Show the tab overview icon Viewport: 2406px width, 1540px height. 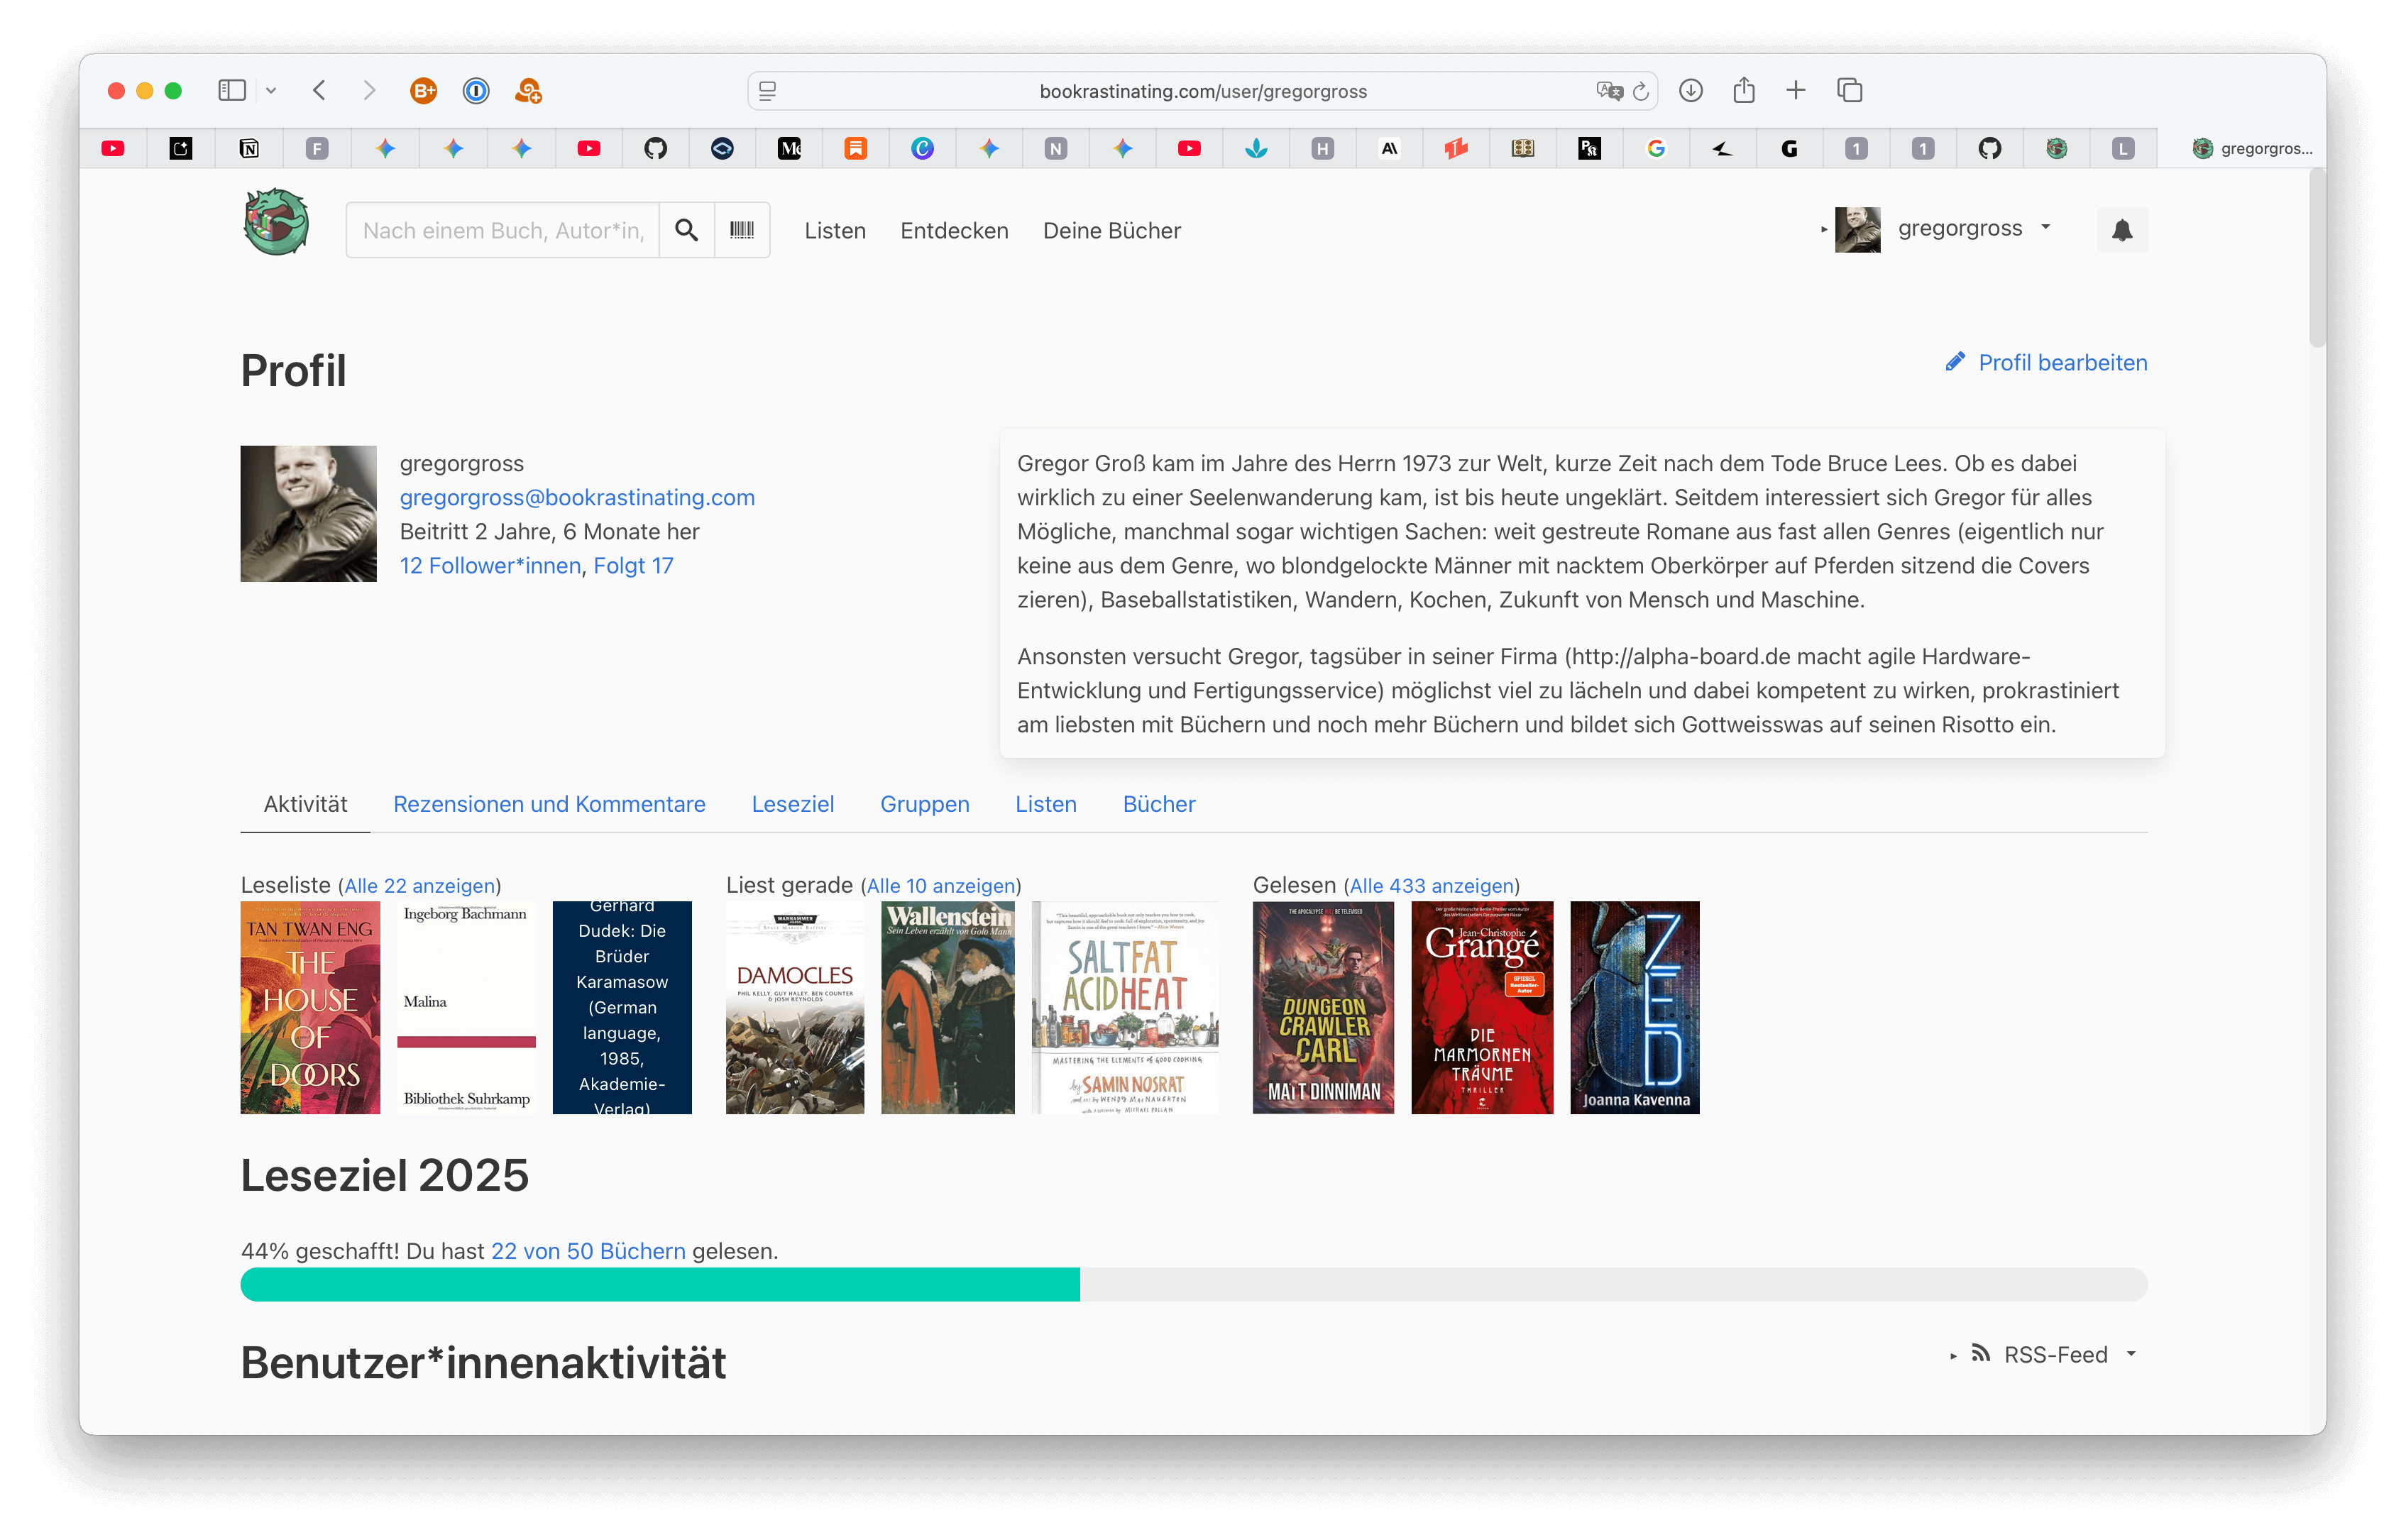(1850, 91)
